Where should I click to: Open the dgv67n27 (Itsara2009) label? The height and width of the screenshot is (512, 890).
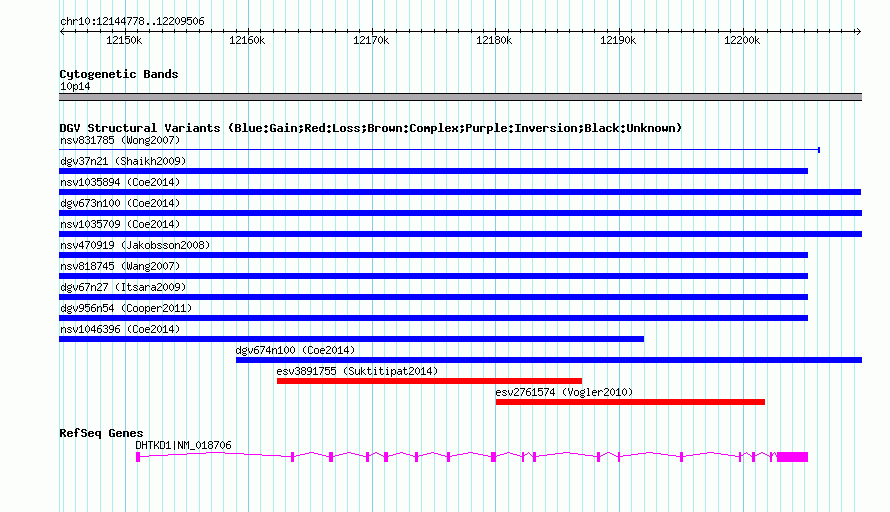123,287
